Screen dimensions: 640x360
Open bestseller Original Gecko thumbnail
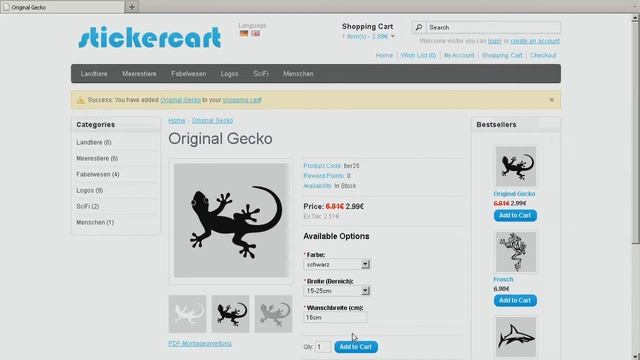pos(516,167)
